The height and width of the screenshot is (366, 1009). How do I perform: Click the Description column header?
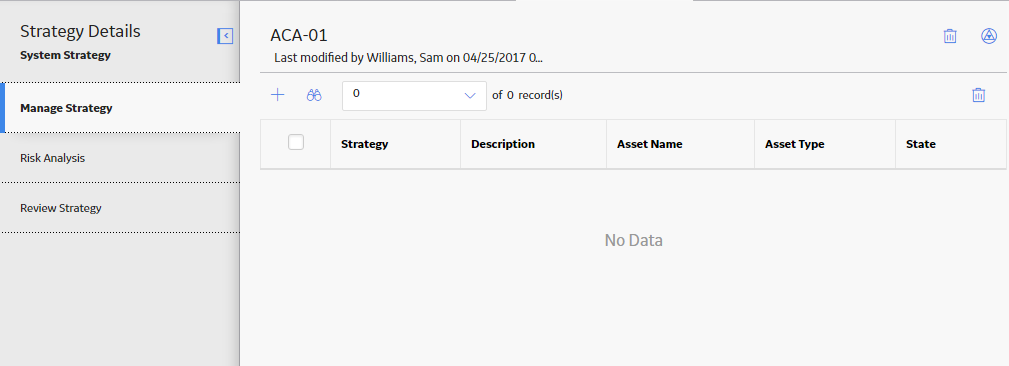point(503,144)
